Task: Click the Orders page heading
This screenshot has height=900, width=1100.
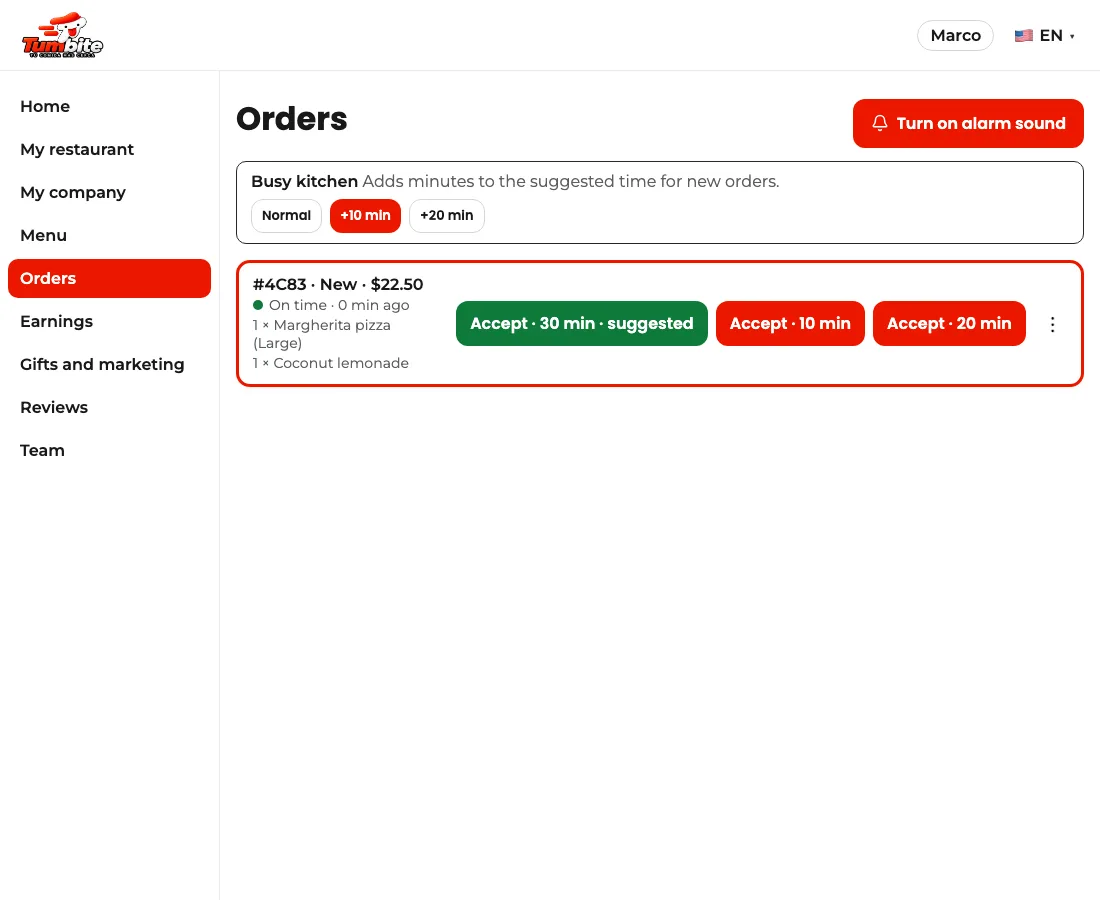Action: pos(292,119)
